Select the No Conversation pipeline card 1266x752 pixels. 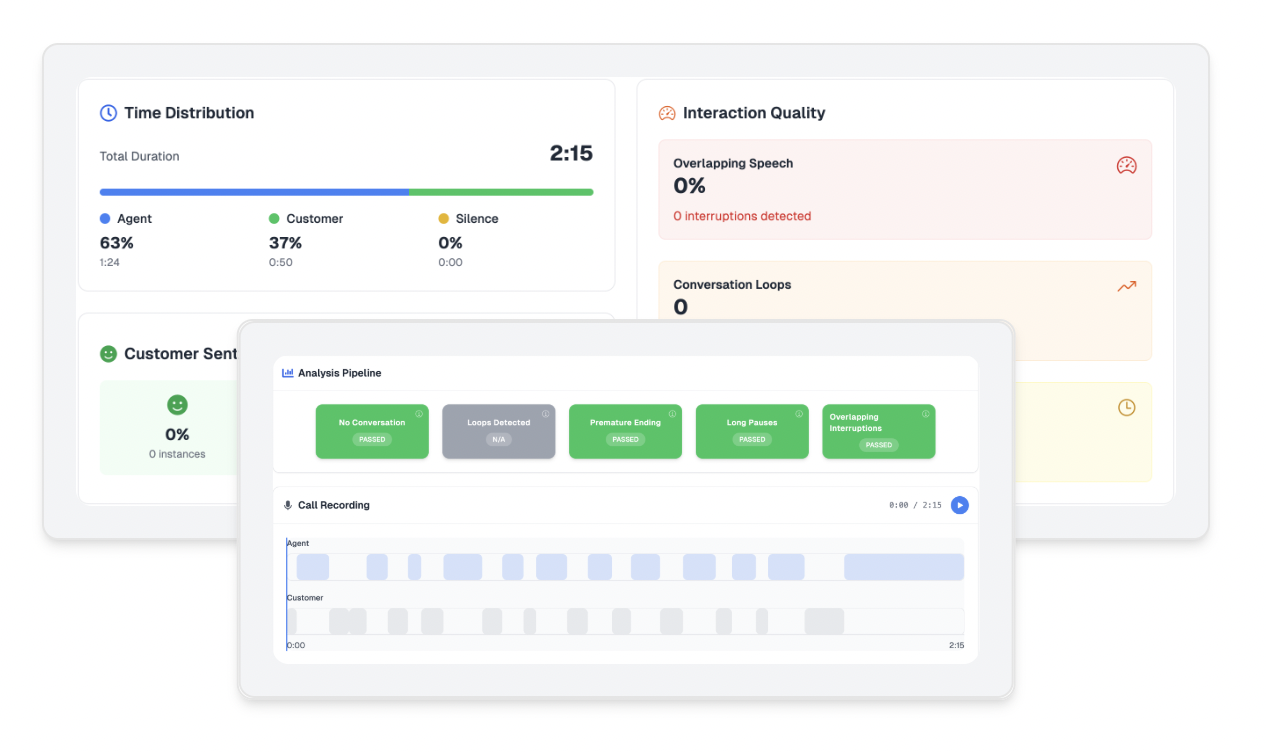(372, 432)
